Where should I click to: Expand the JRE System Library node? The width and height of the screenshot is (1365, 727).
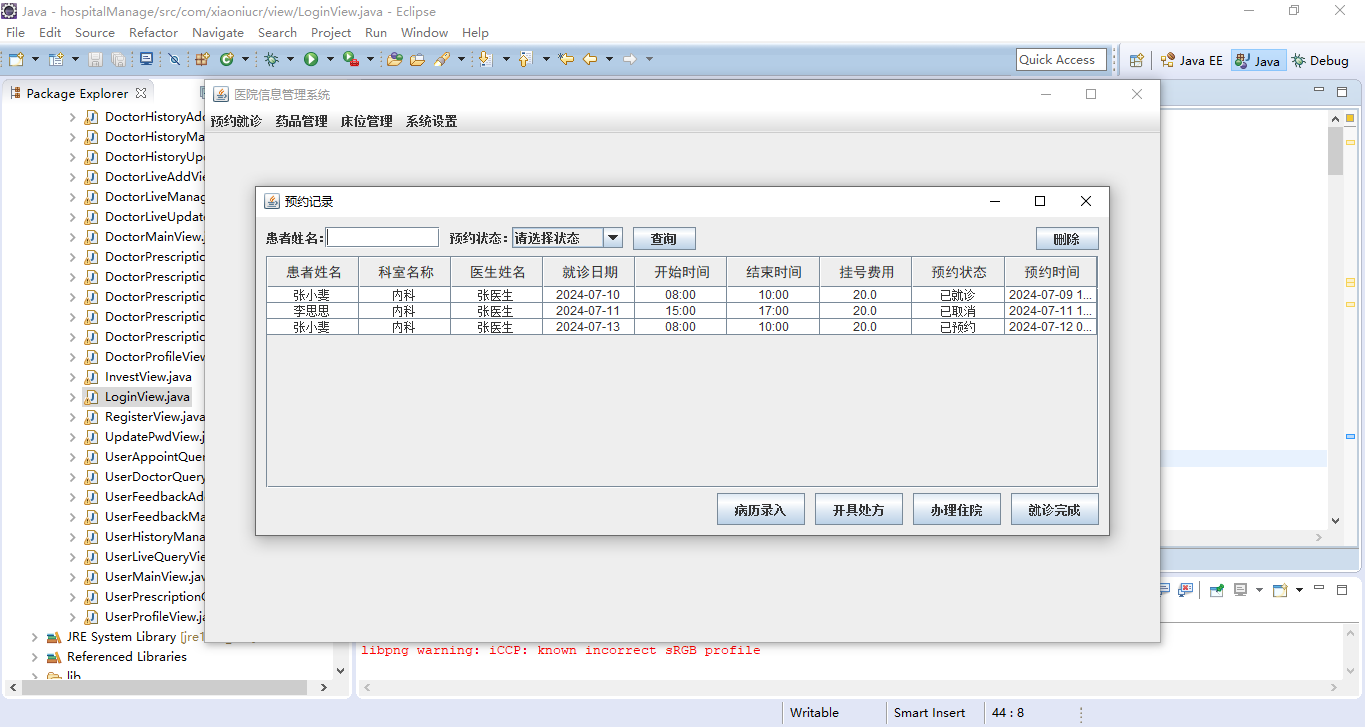click(x=35, y=637)
